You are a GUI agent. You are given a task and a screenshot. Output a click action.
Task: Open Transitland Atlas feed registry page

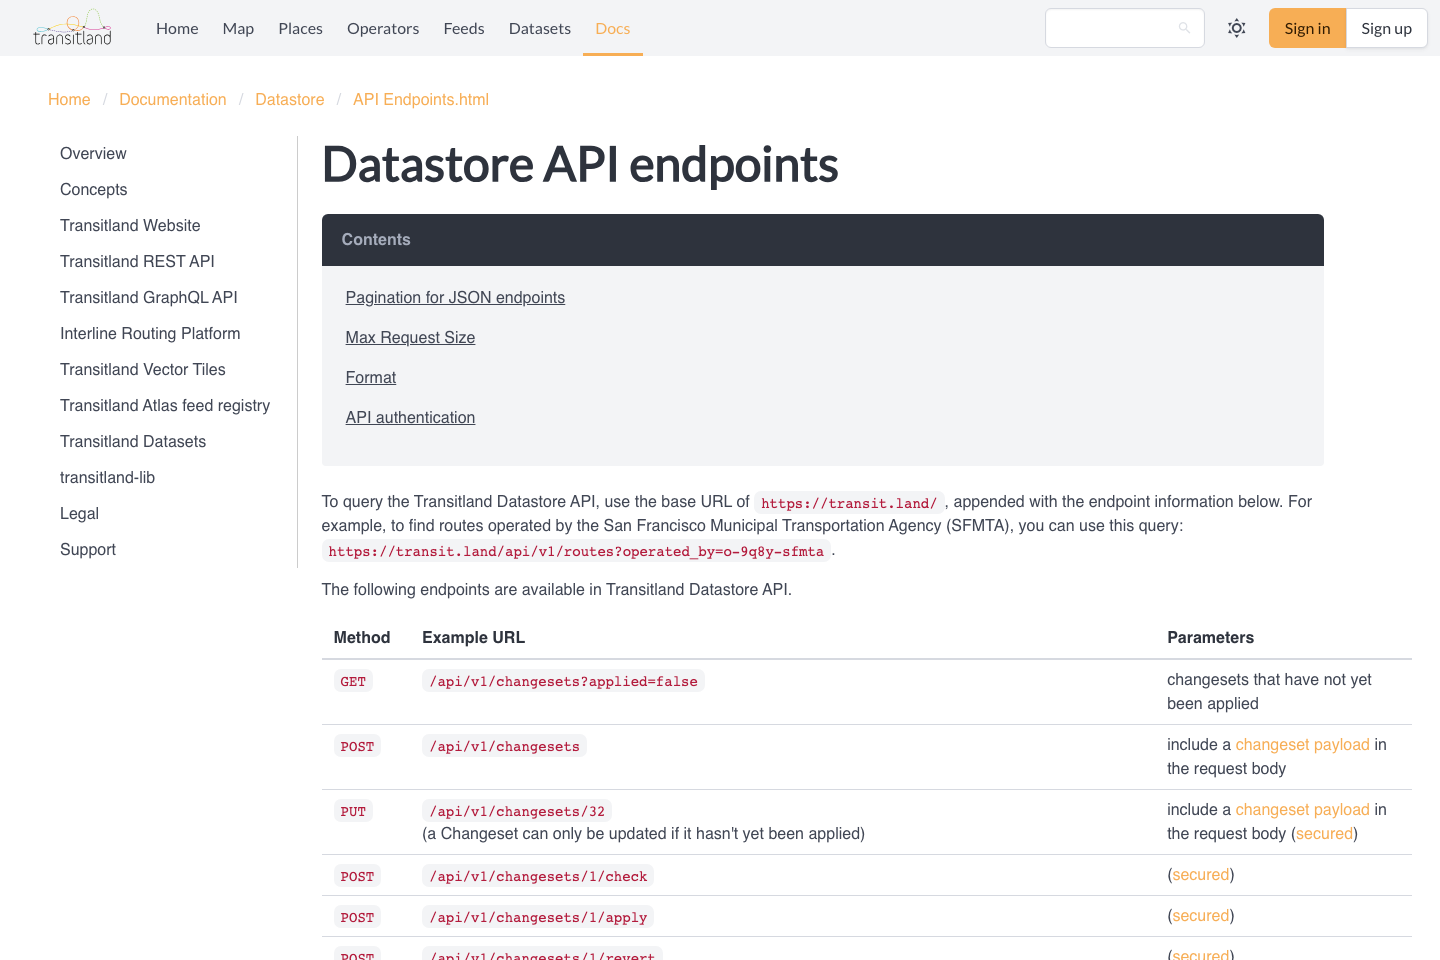click(165, 405)
